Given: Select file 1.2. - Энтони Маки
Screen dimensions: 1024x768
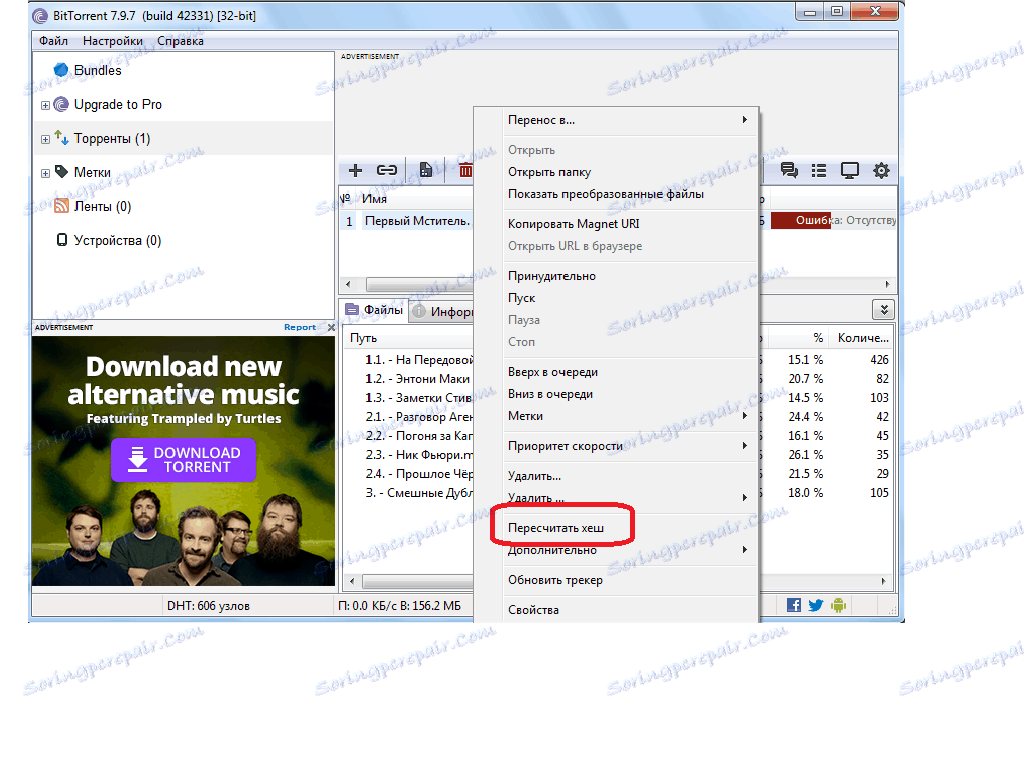Looking at the screenshot, I should [x=418, y=379].
